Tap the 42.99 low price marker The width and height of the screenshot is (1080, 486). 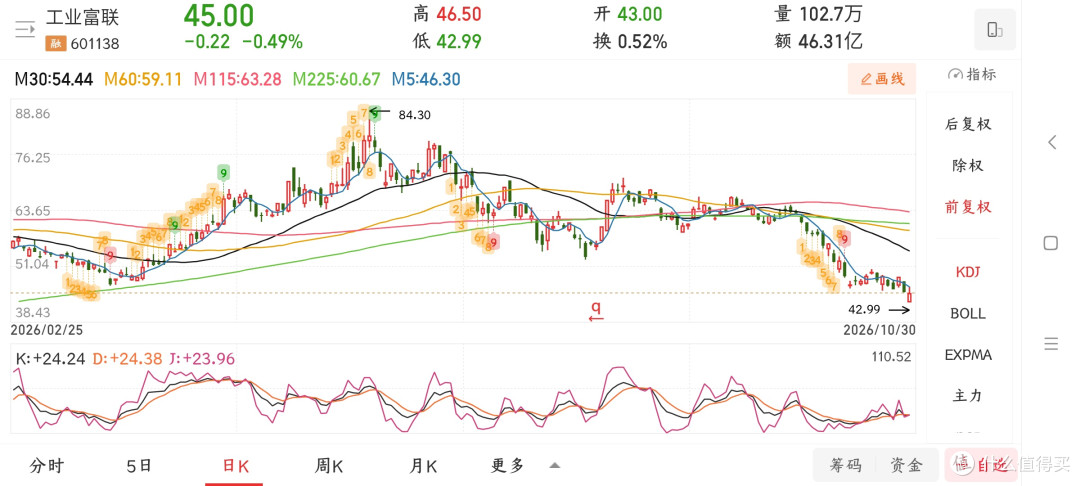tap(864, 310)
